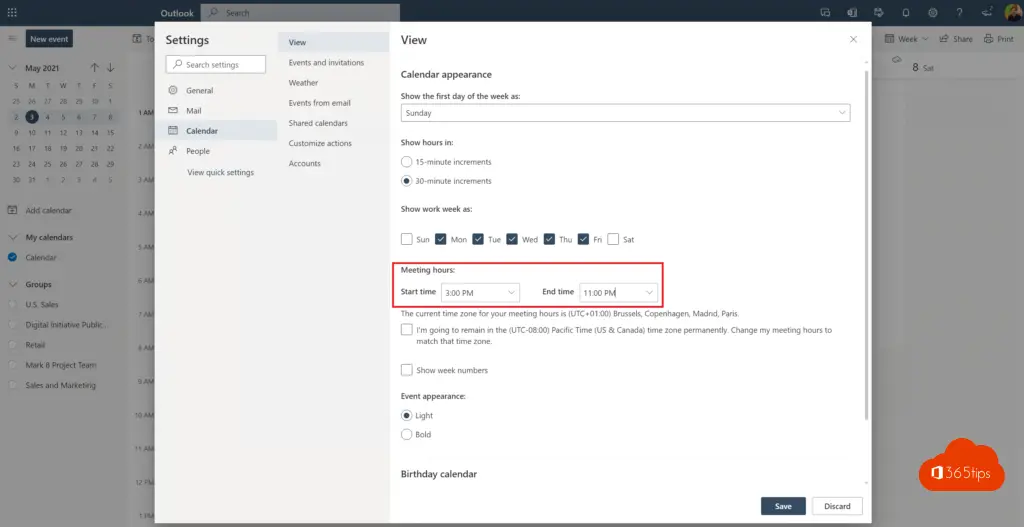Click the help question mark icon
This screenshot has height=527, width=1024.
(959, 12)
